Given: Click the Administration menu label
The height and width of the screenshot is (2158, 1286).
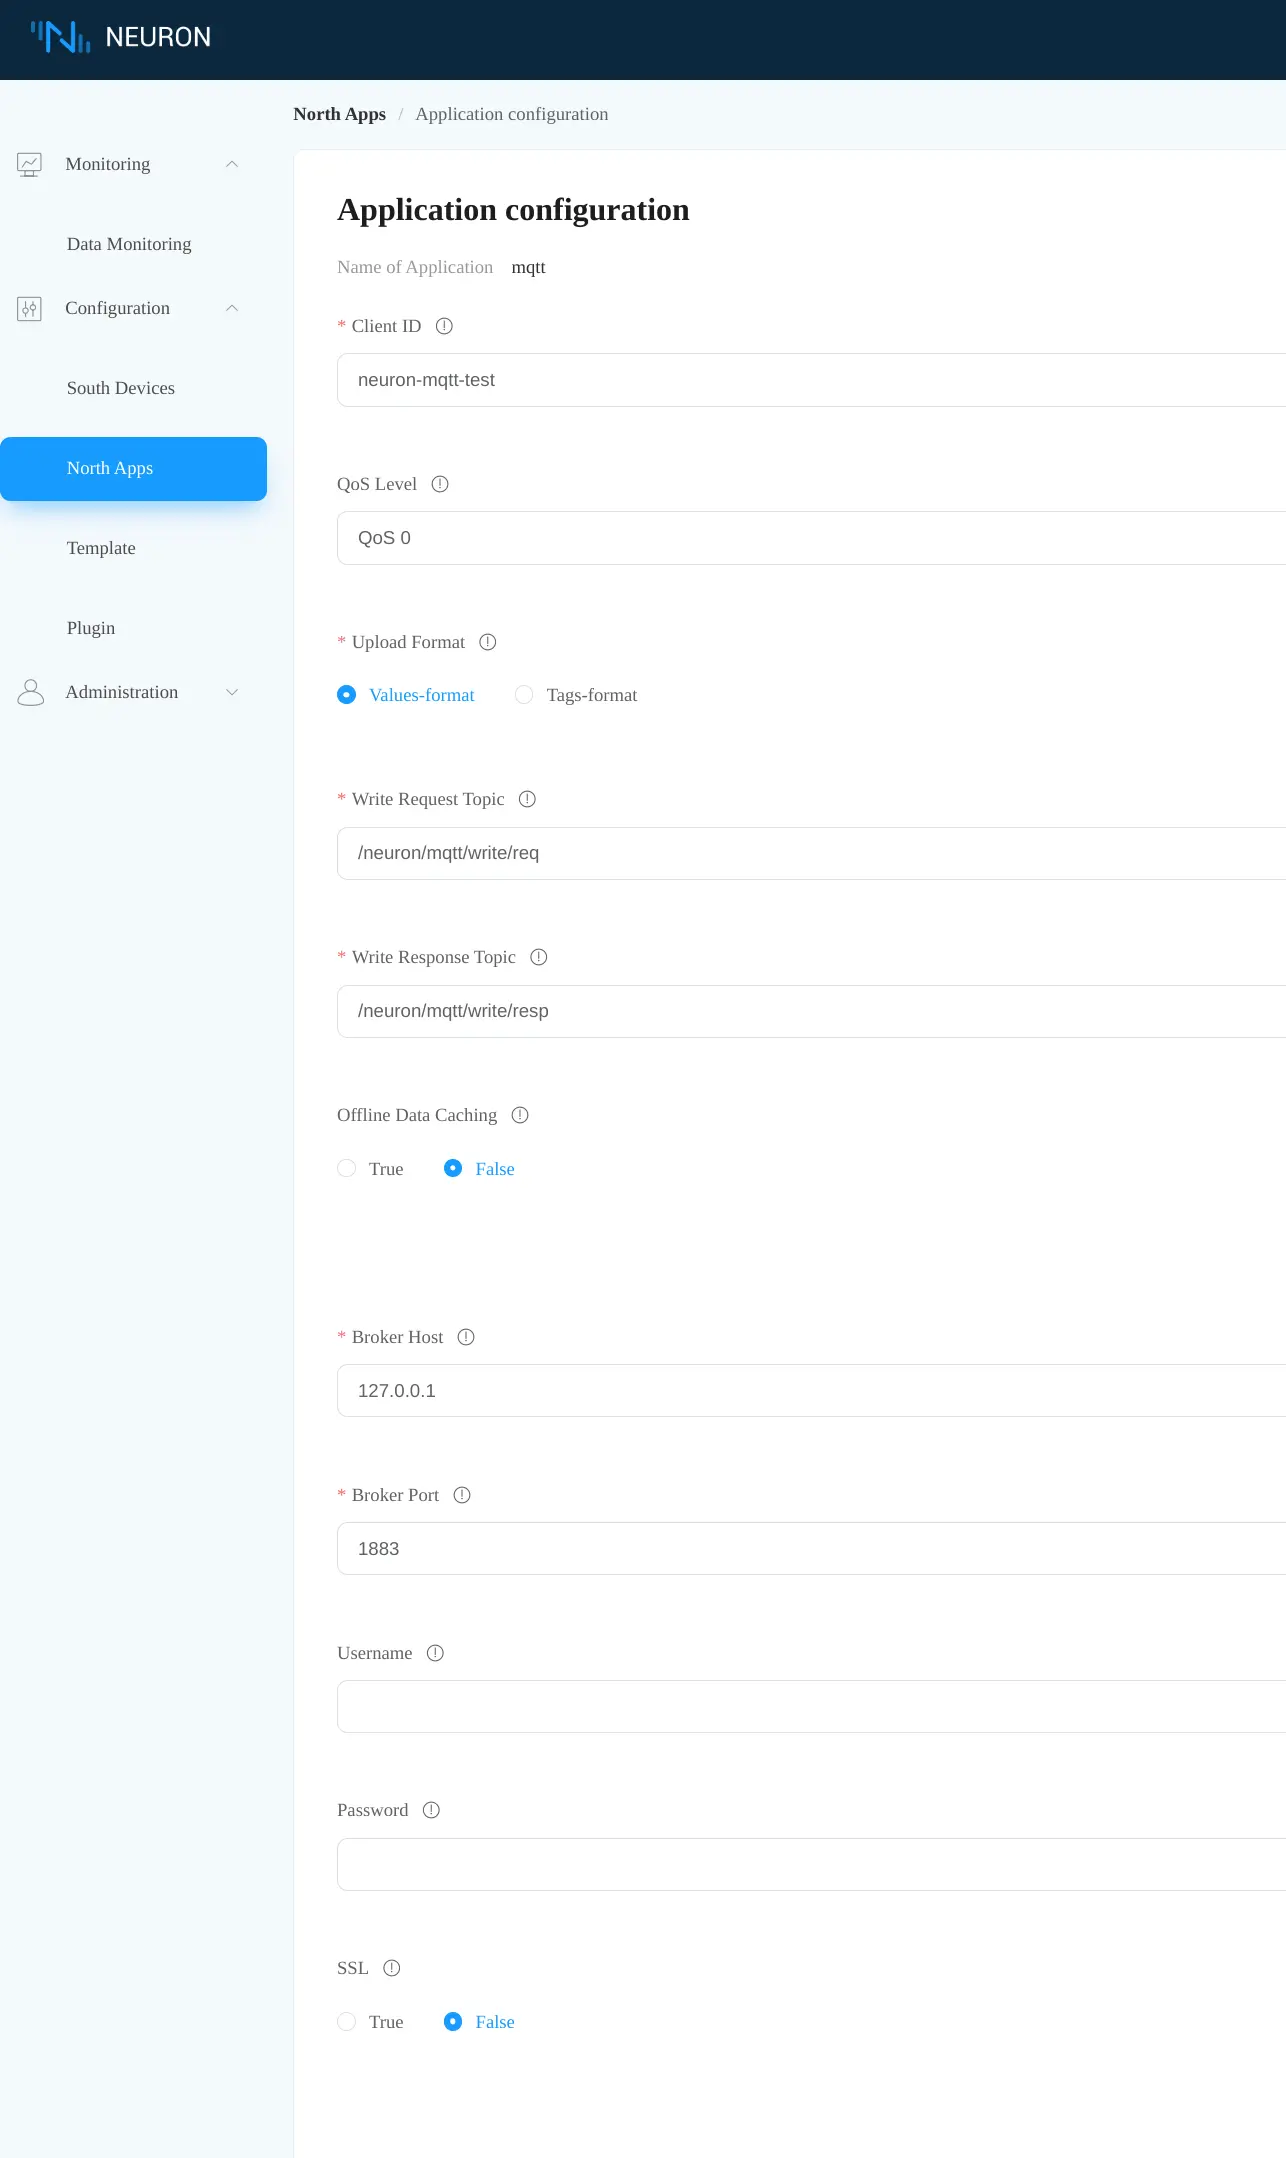Looking at the screenshot, I should (x=122, y=692).
